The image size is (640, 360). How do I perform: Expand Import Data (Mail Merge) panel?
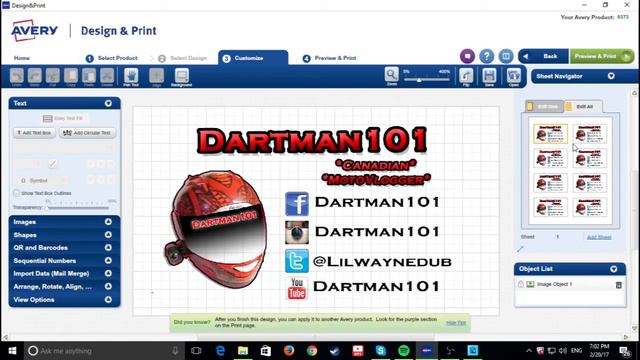108,273
